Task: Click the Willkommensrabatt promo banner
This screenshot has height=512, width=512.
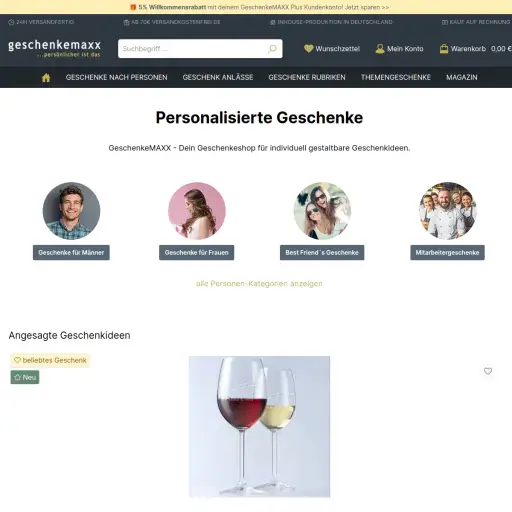Action: click(259, 7)
